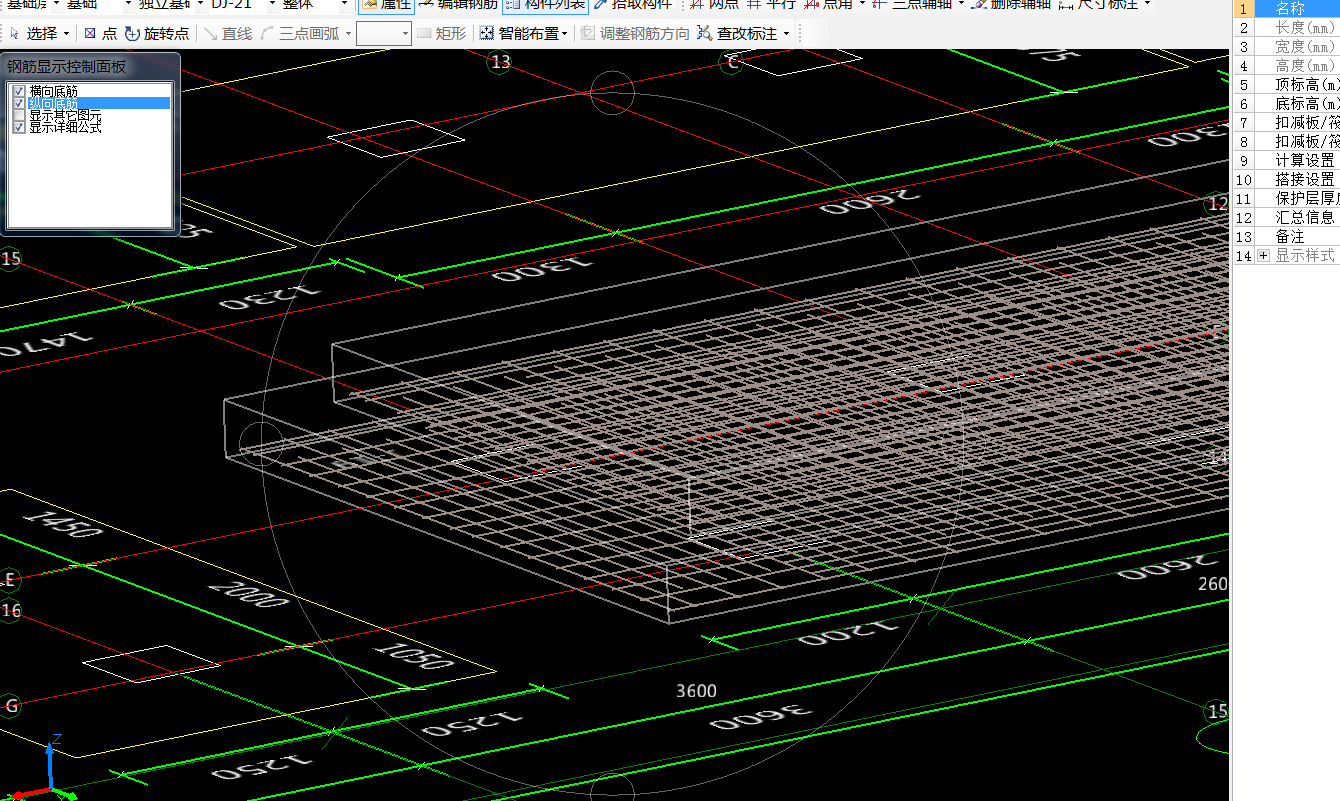Image resolution: width=1340 pixels, height=801 pixels.
Task: Open the arrow beside 三点画弧
Action: (x=348, y=34)
